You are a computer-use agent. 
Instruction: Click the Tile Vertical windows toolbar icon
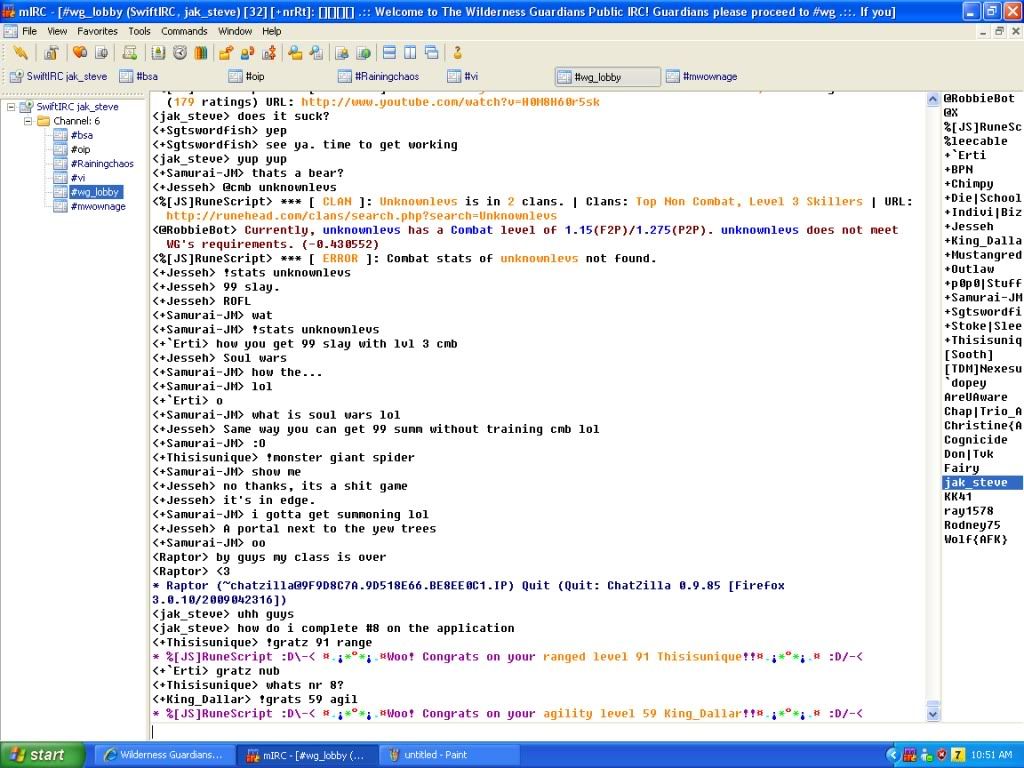[410, 53]
